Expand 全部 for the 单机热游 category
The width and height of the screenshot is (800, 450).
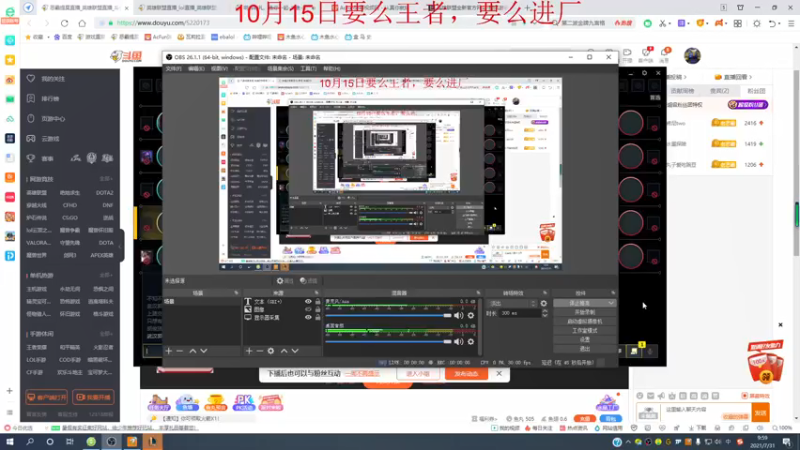tap(106, 276)
